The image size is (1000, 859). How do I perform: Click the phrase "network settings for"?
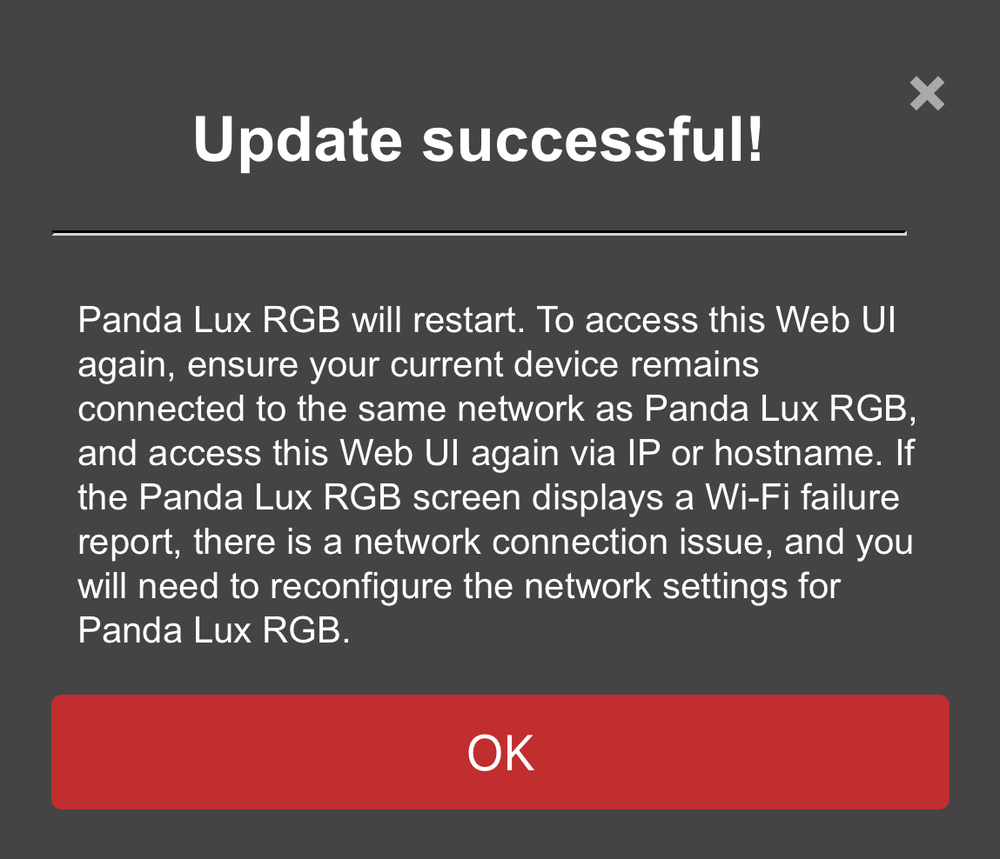point(659,586)
